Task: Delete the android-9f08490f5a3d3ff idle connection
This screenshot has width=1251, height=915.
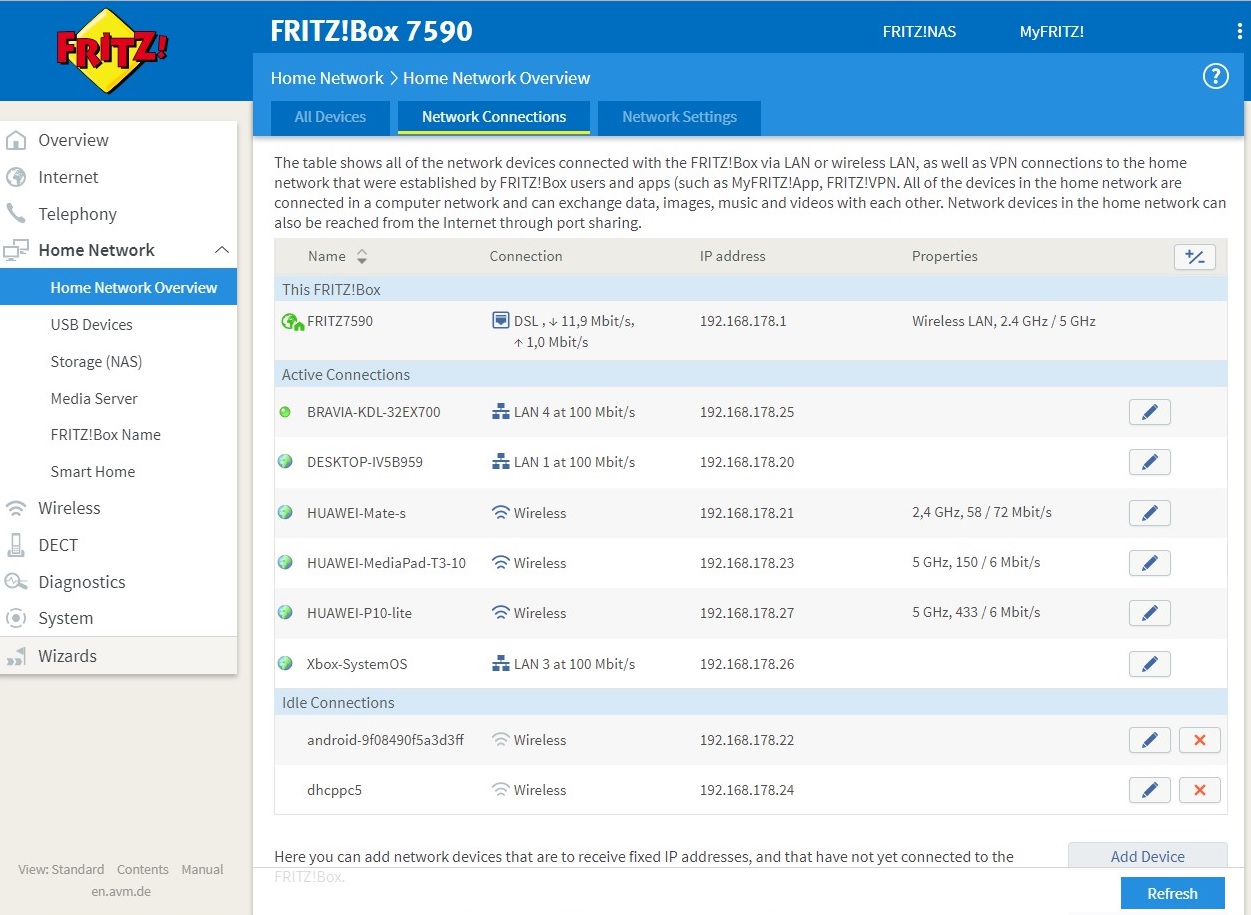Action: [x=1200, y=740]
